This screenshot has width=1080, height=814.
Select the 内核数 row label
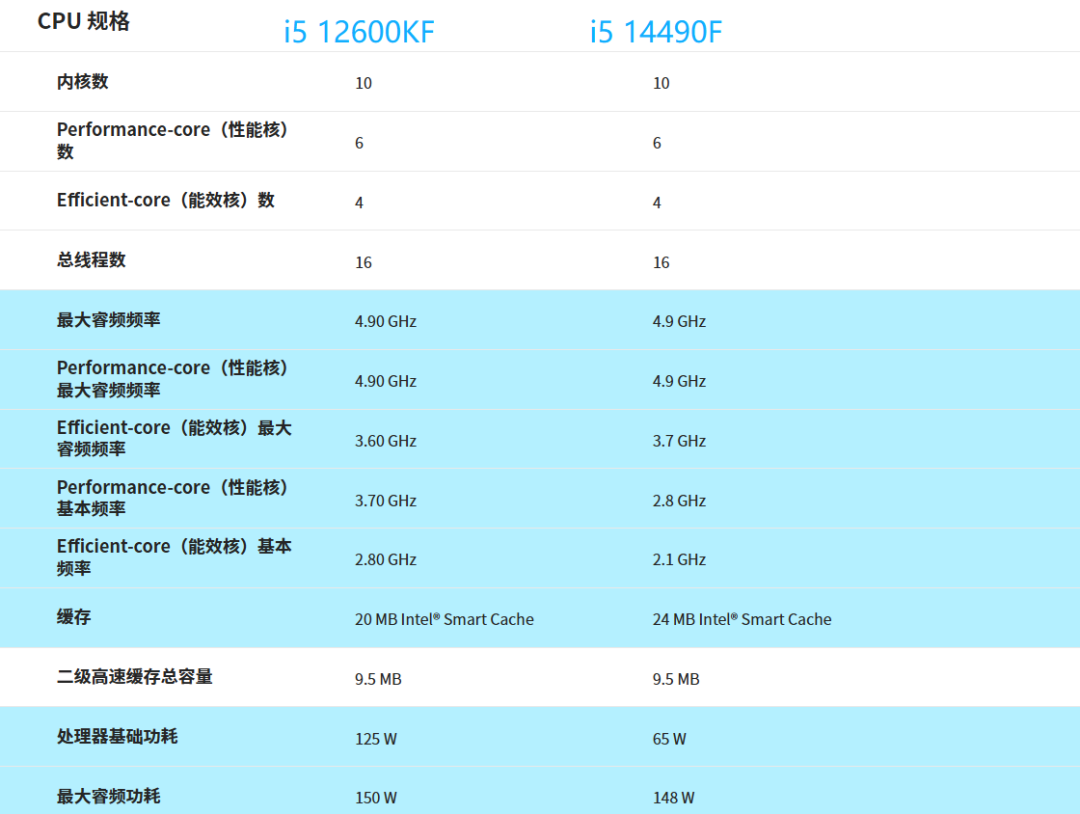click(x=83, y=81)
